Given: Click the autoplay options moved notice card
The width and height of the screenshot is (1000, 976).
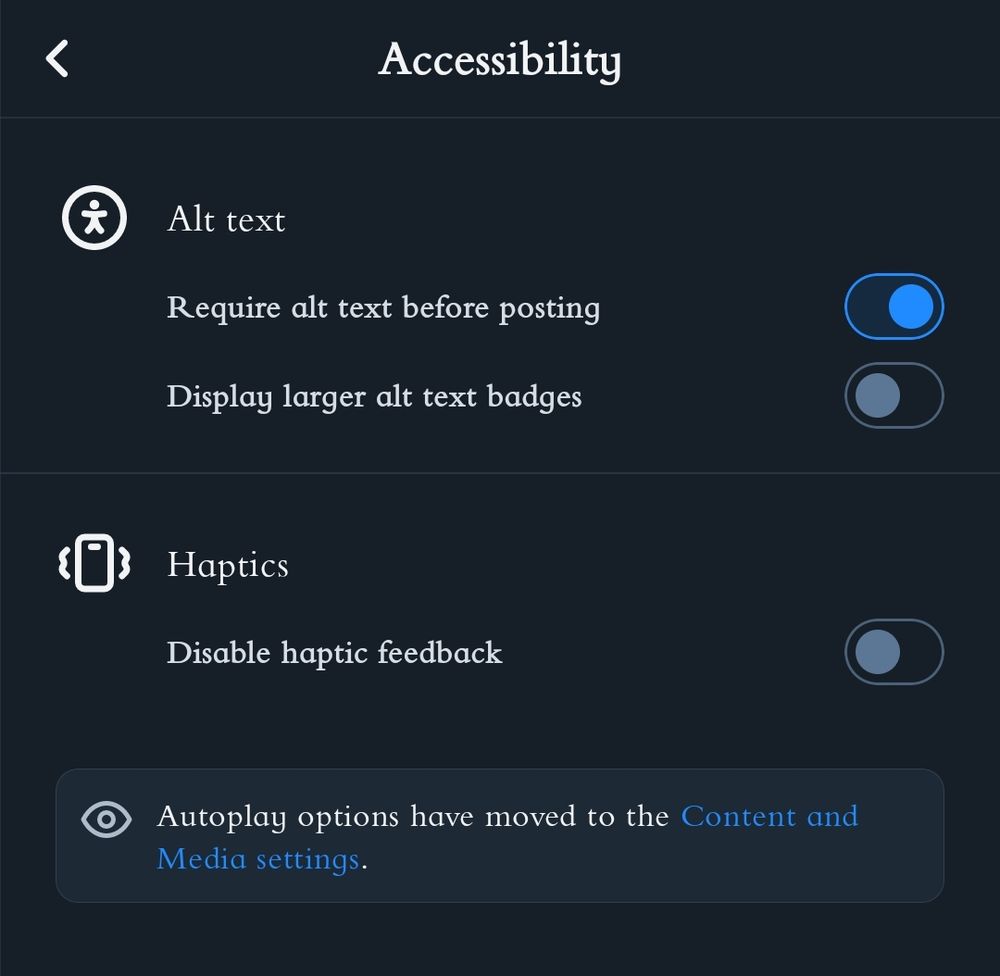Looking at the screenshot, I should point(500,836).
